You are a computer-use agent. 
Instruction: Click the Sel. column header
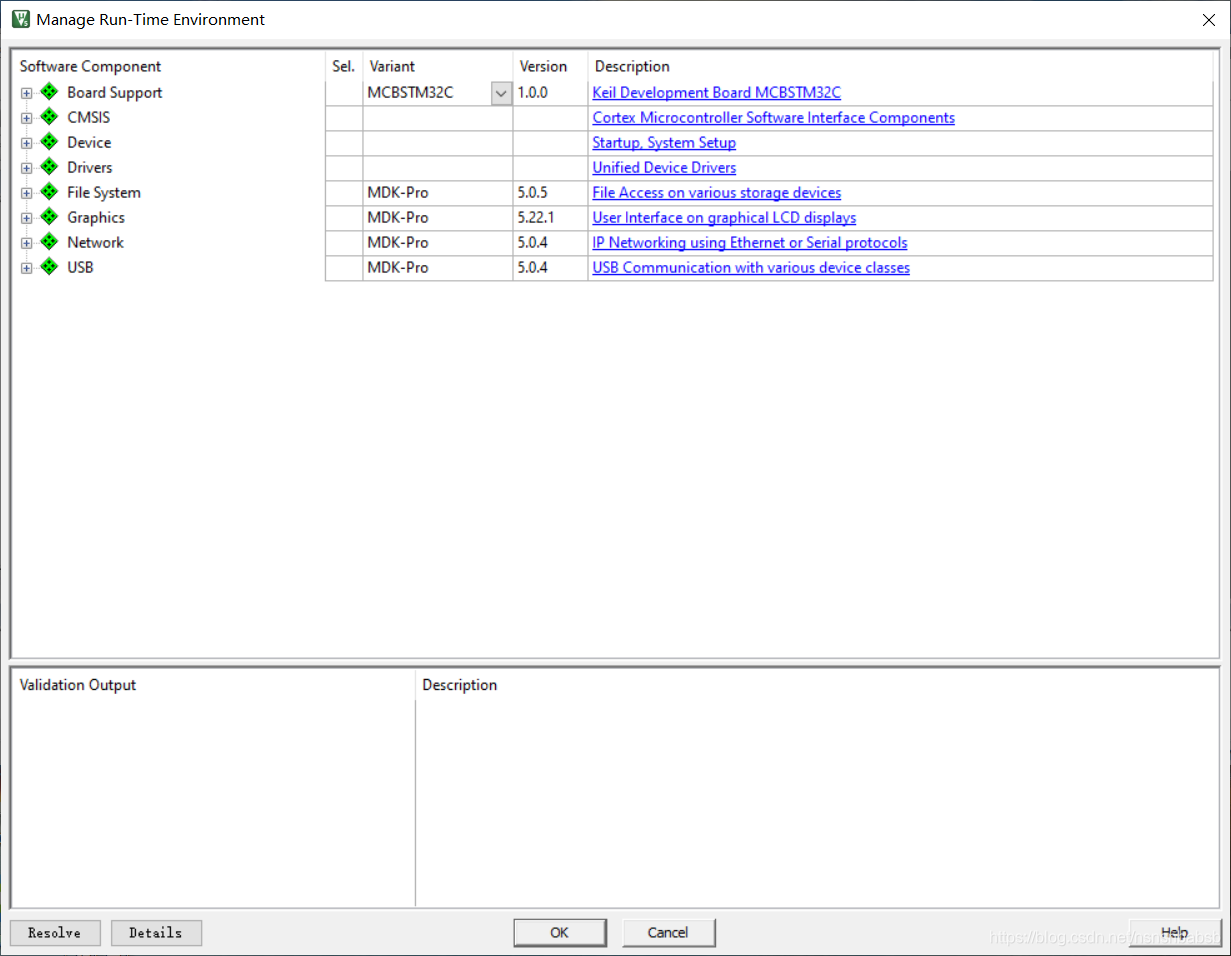click(343, 66)
